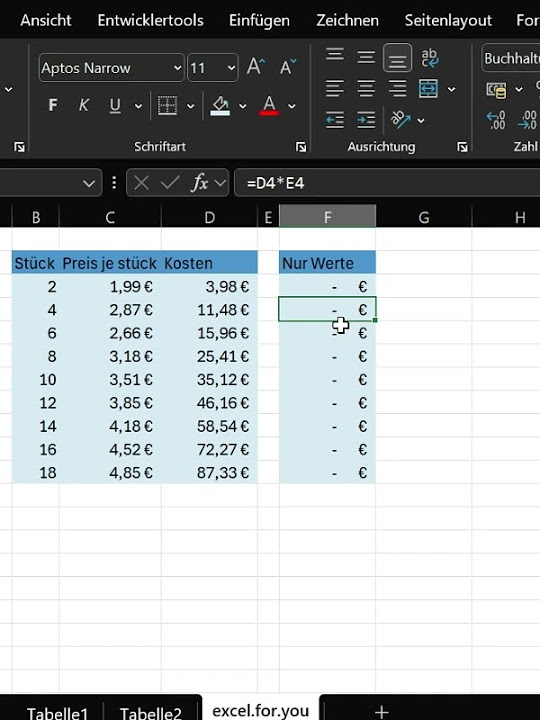The image size is (540, 720).
Task: Select column G header
Action: [x=424, y=217]
